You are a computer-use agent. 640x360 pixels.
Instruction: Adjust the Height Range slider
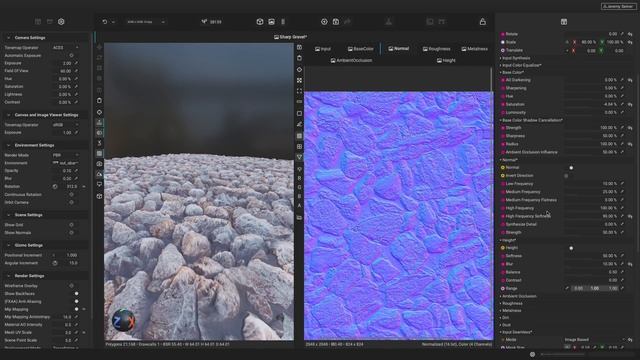[595, 288]
